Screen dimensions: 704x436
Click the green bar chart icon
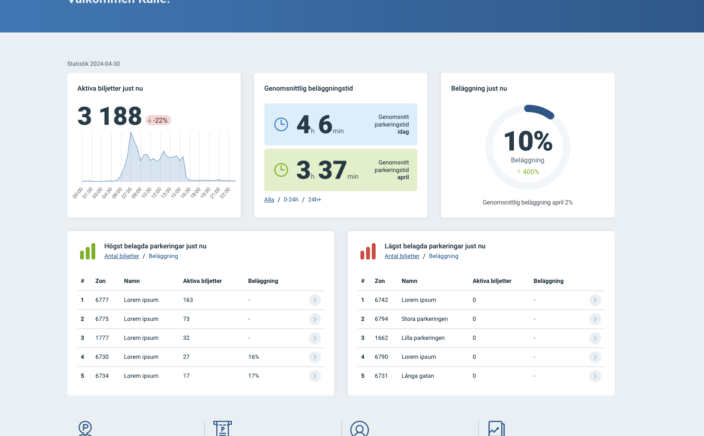[x=88, y=251]
